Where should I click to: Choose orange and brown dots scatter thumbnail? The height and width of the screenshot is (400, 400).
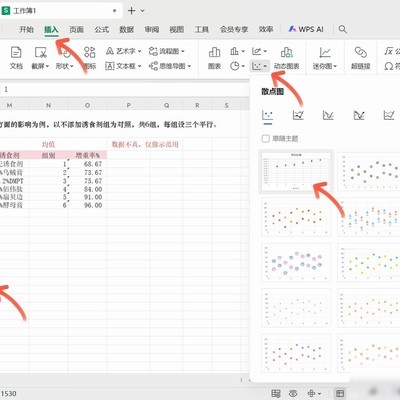296,217
